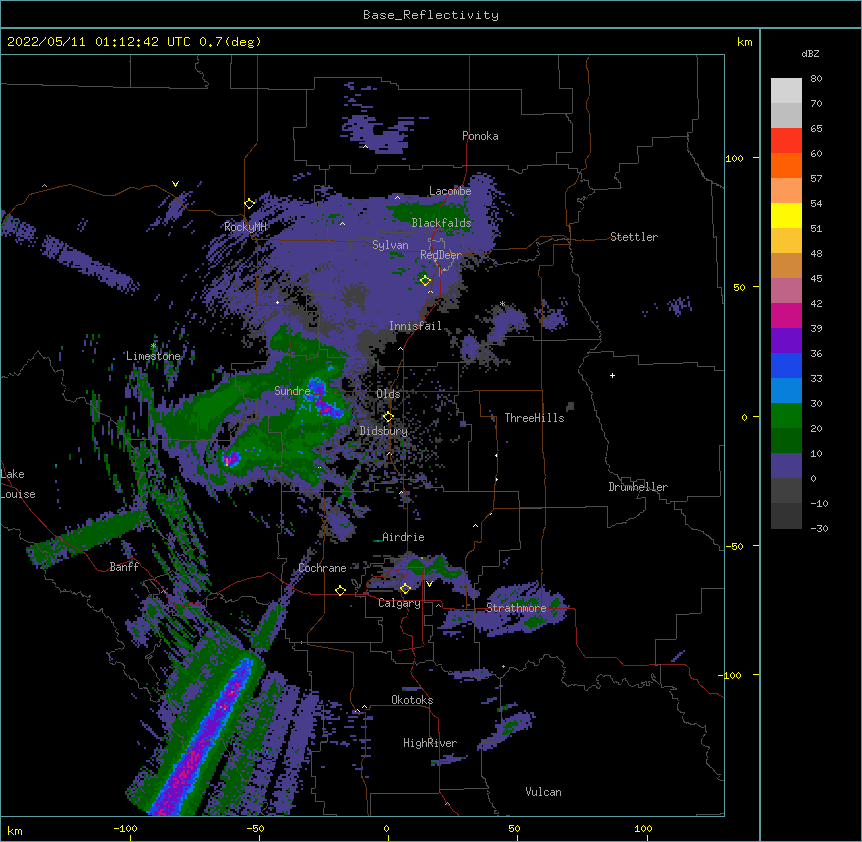Click the Didsbury label

point(384,431)
